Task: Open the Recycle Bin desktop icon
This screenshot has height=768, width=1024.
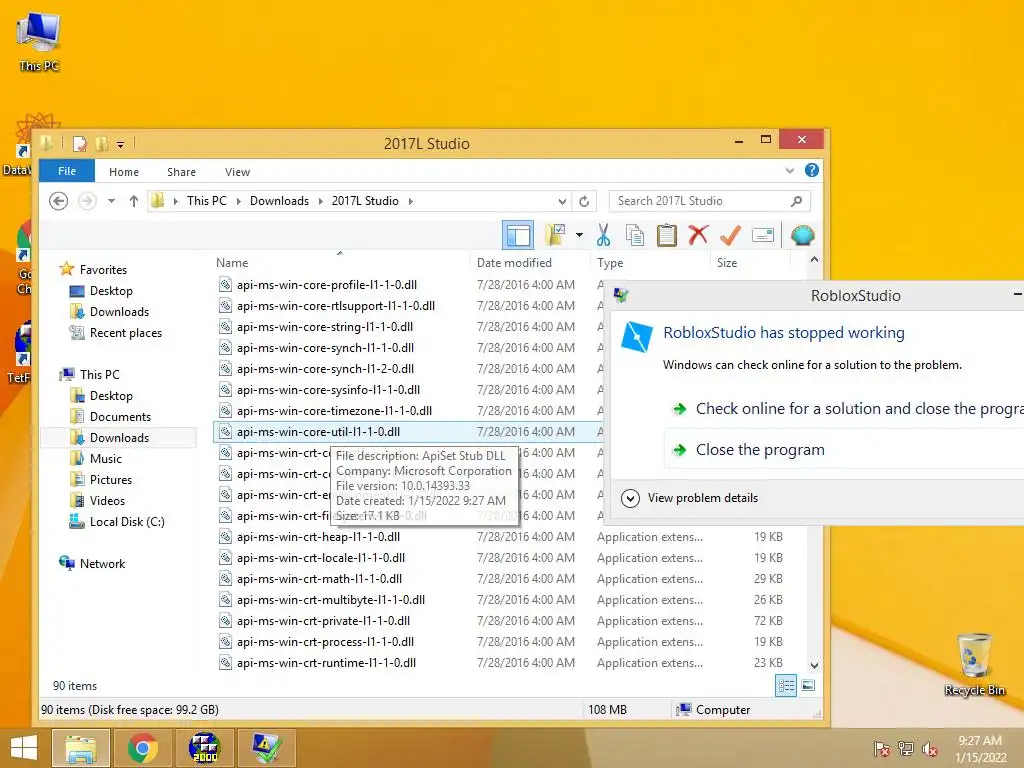Action: click(x=974, y=664)
